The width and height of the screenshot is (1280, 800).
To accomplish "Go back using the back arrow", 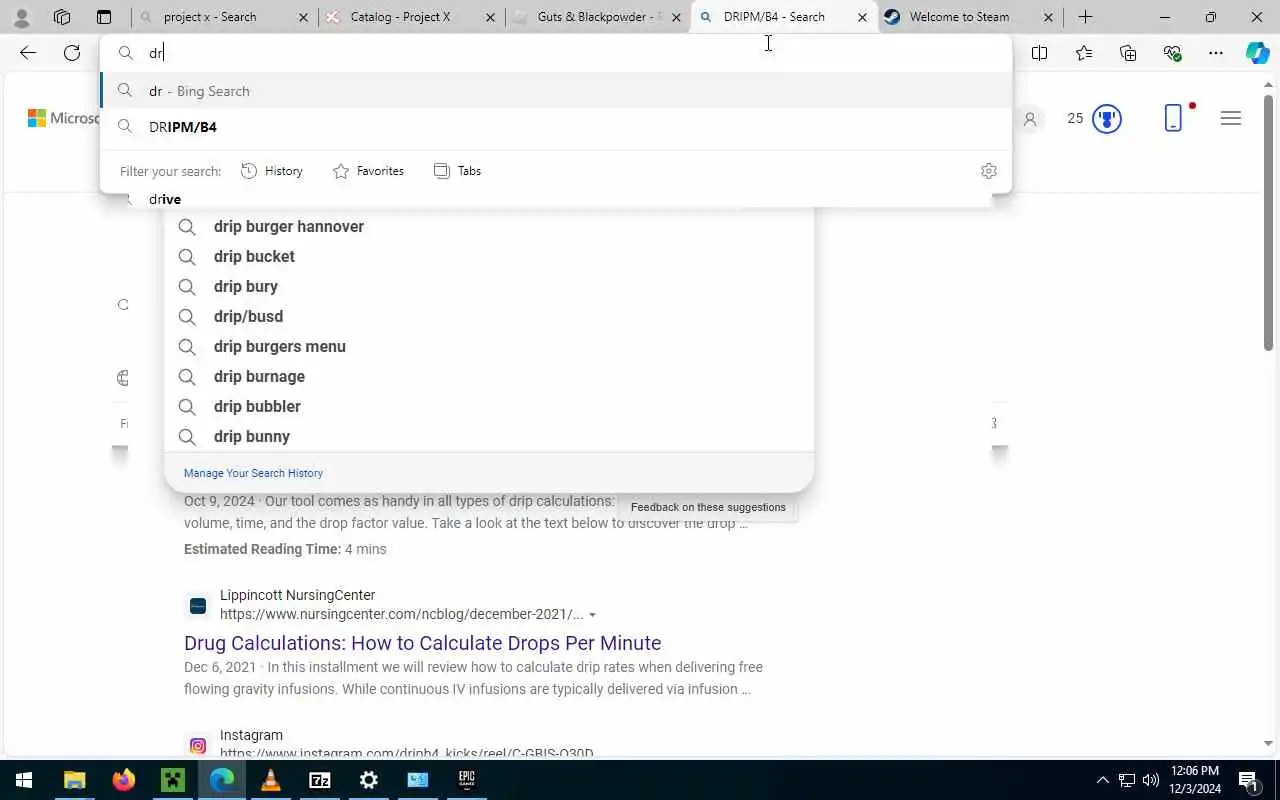I will tap(28, 53).
